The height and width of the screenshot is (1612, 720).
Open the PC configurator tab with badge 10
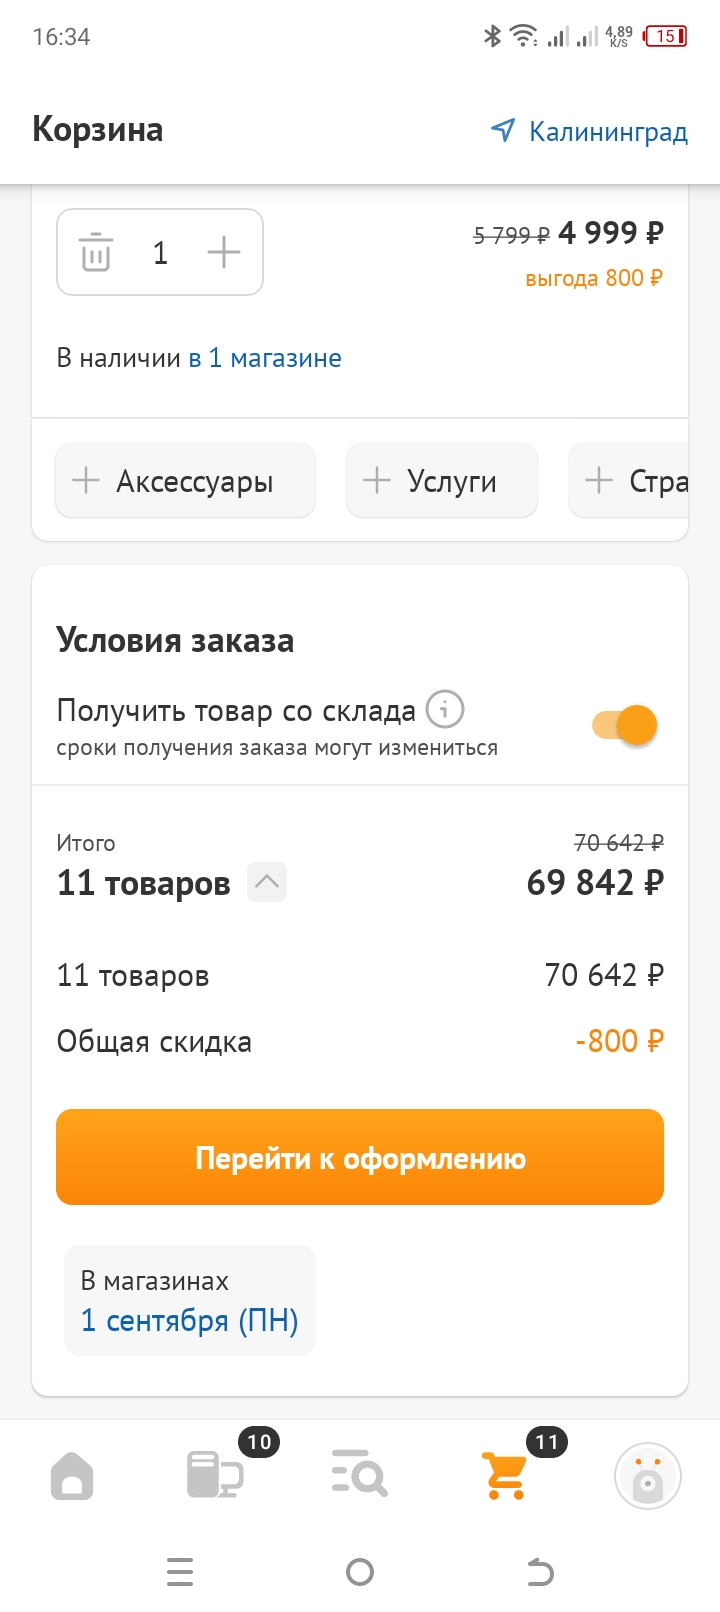coord(216,1474)
